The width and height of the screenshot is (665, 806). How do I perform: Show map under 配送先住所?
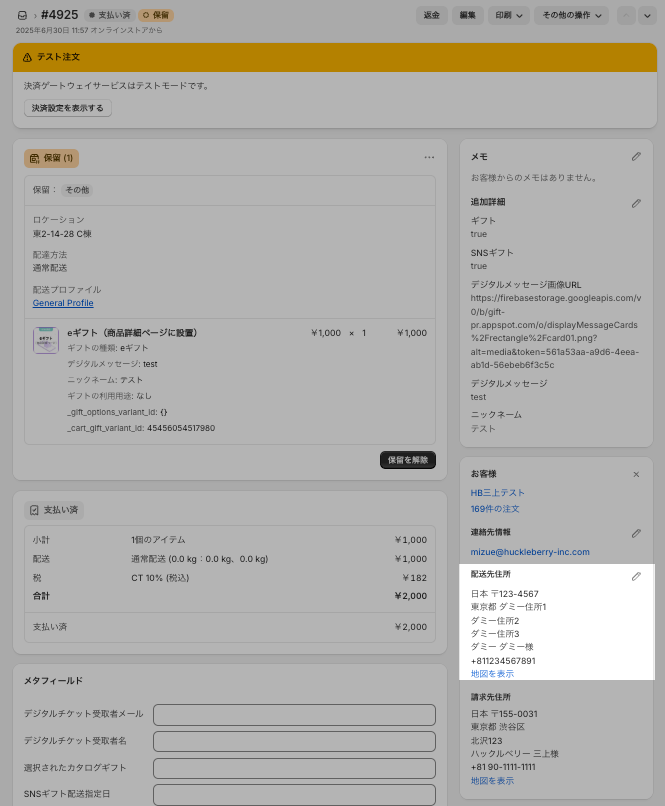tap(492, 674)
